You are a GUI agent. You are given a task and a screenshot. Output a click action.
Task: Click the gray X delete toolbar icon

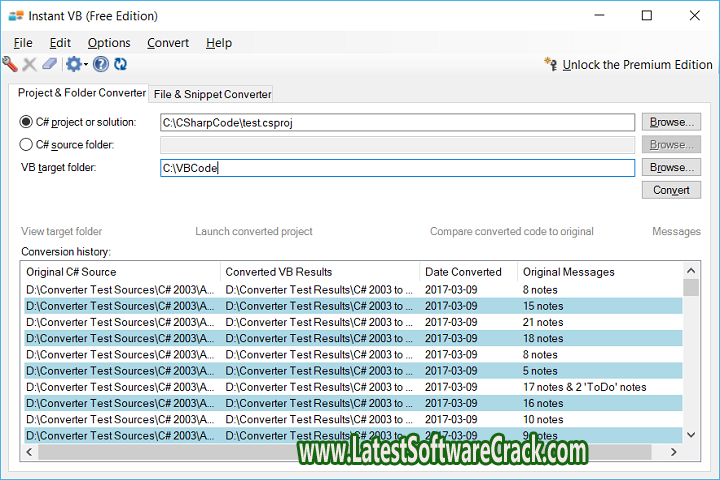[x=30, y=64]
